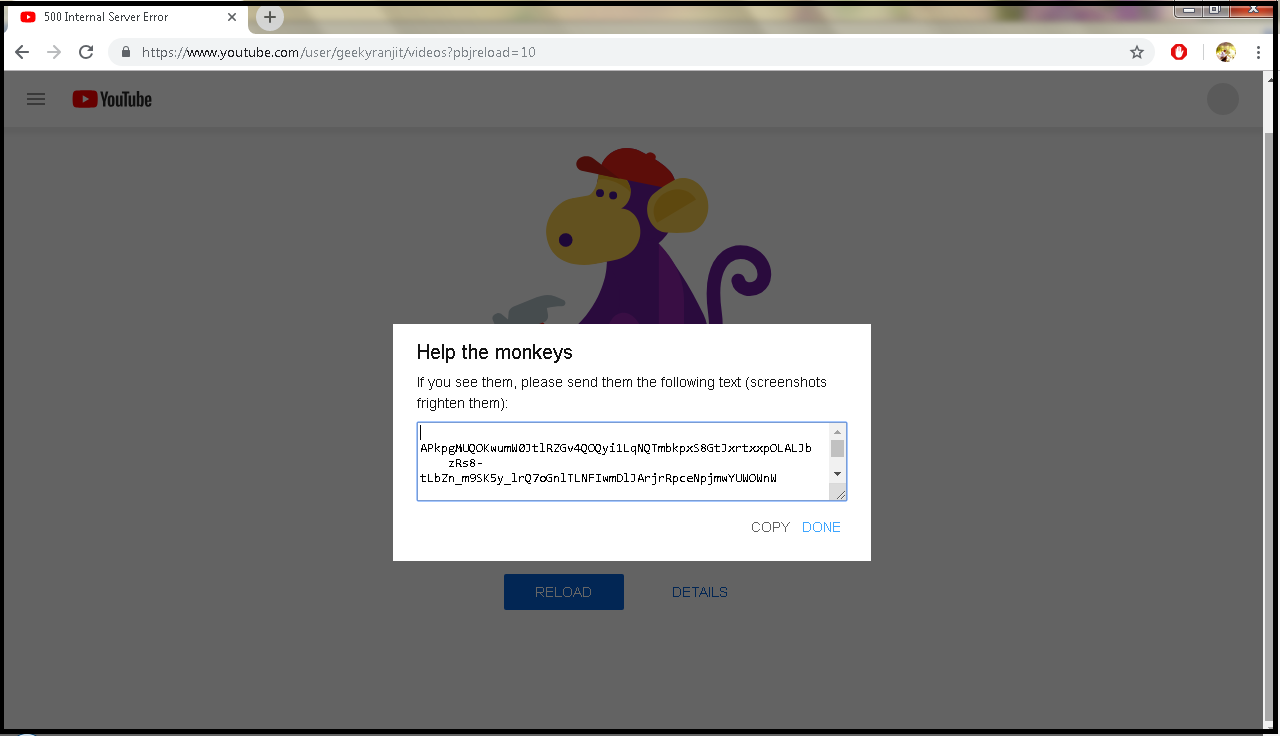Open the red Opera-style extension icon

pyautogui.click(x=1179, y=52)
